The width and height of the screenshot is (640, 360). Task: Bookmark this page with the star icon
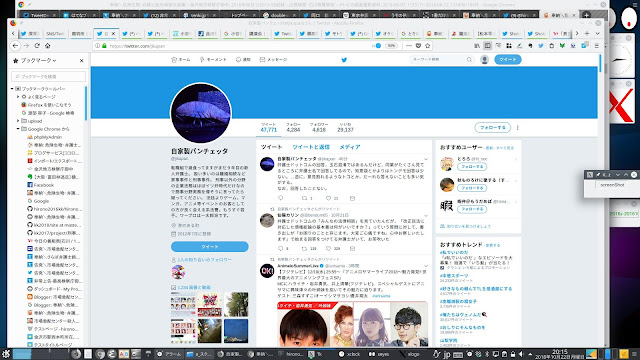(x=428, y=46)
